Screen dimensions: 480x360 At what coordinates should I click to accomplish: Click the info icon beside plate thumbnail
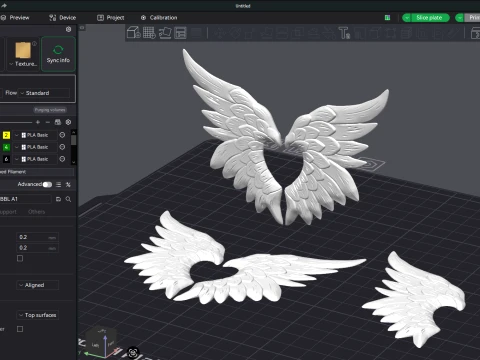click(x=34, y=43)
